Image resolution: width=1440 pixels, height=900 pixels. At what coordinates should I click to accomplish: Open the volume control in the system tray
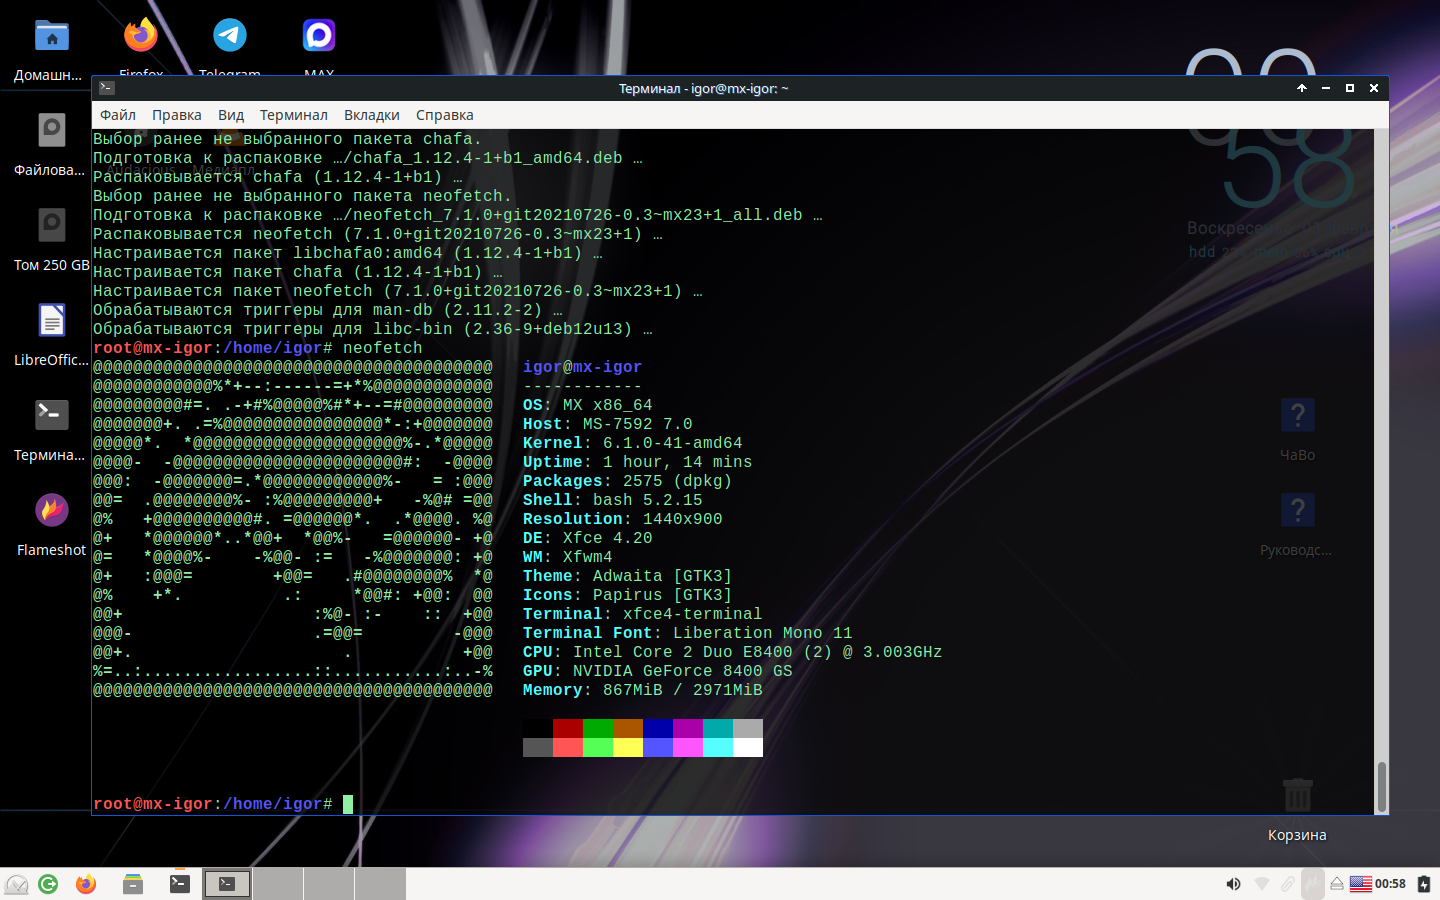(1233, 884)
